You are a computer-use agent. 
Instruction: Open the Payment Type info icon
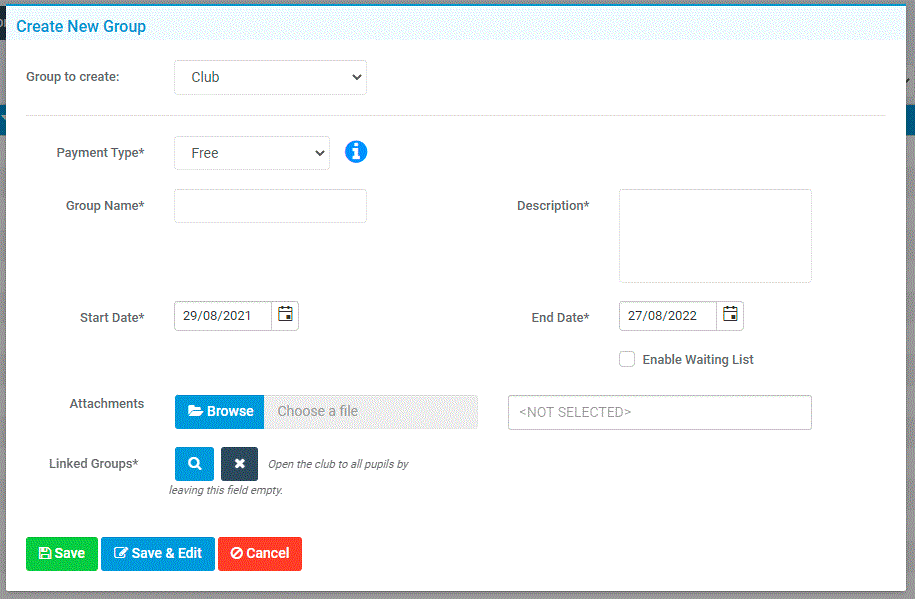(356, 152)
